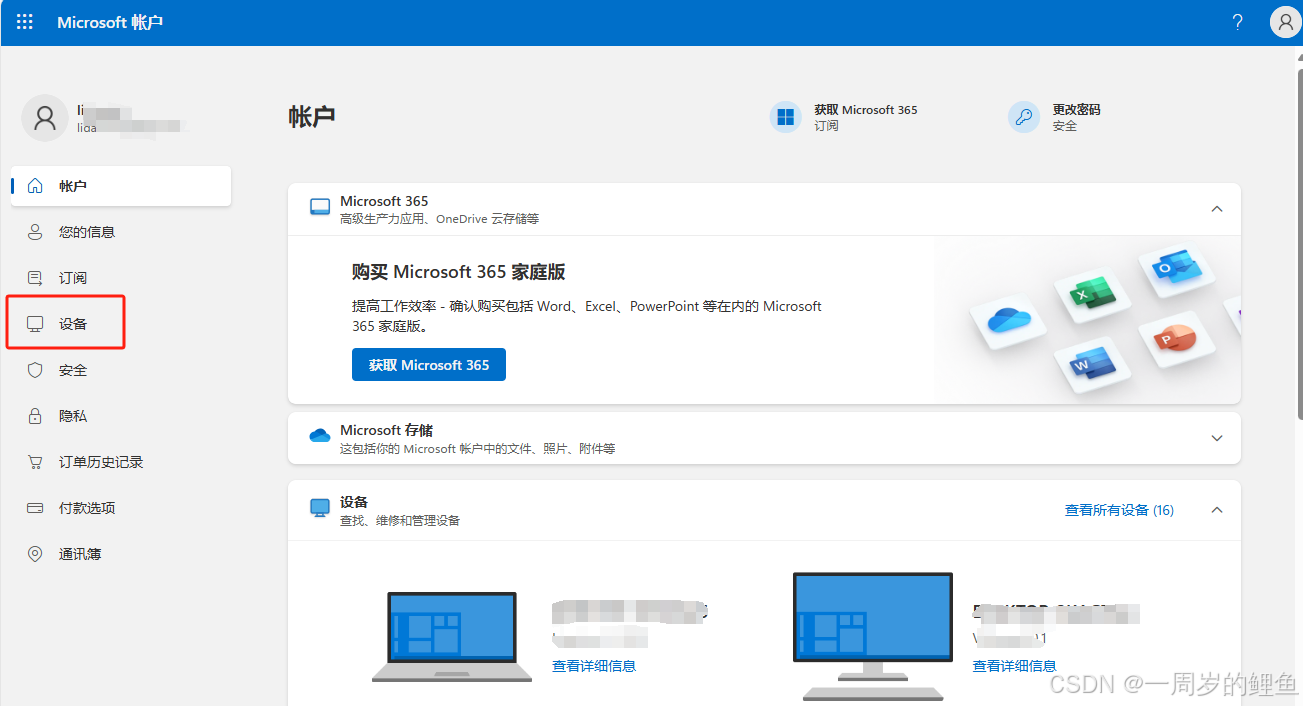1303x706 pixels.
Task: Click 查看详细信息 under the laptop device
Action: (594, 665)
